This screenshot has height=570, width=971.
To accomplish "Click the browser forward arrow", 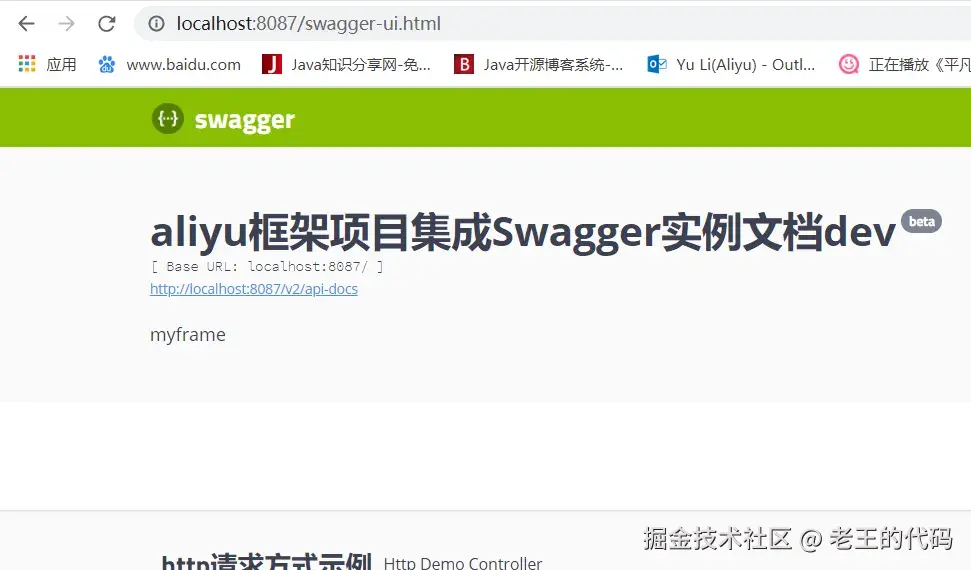I will coord(66,24).
